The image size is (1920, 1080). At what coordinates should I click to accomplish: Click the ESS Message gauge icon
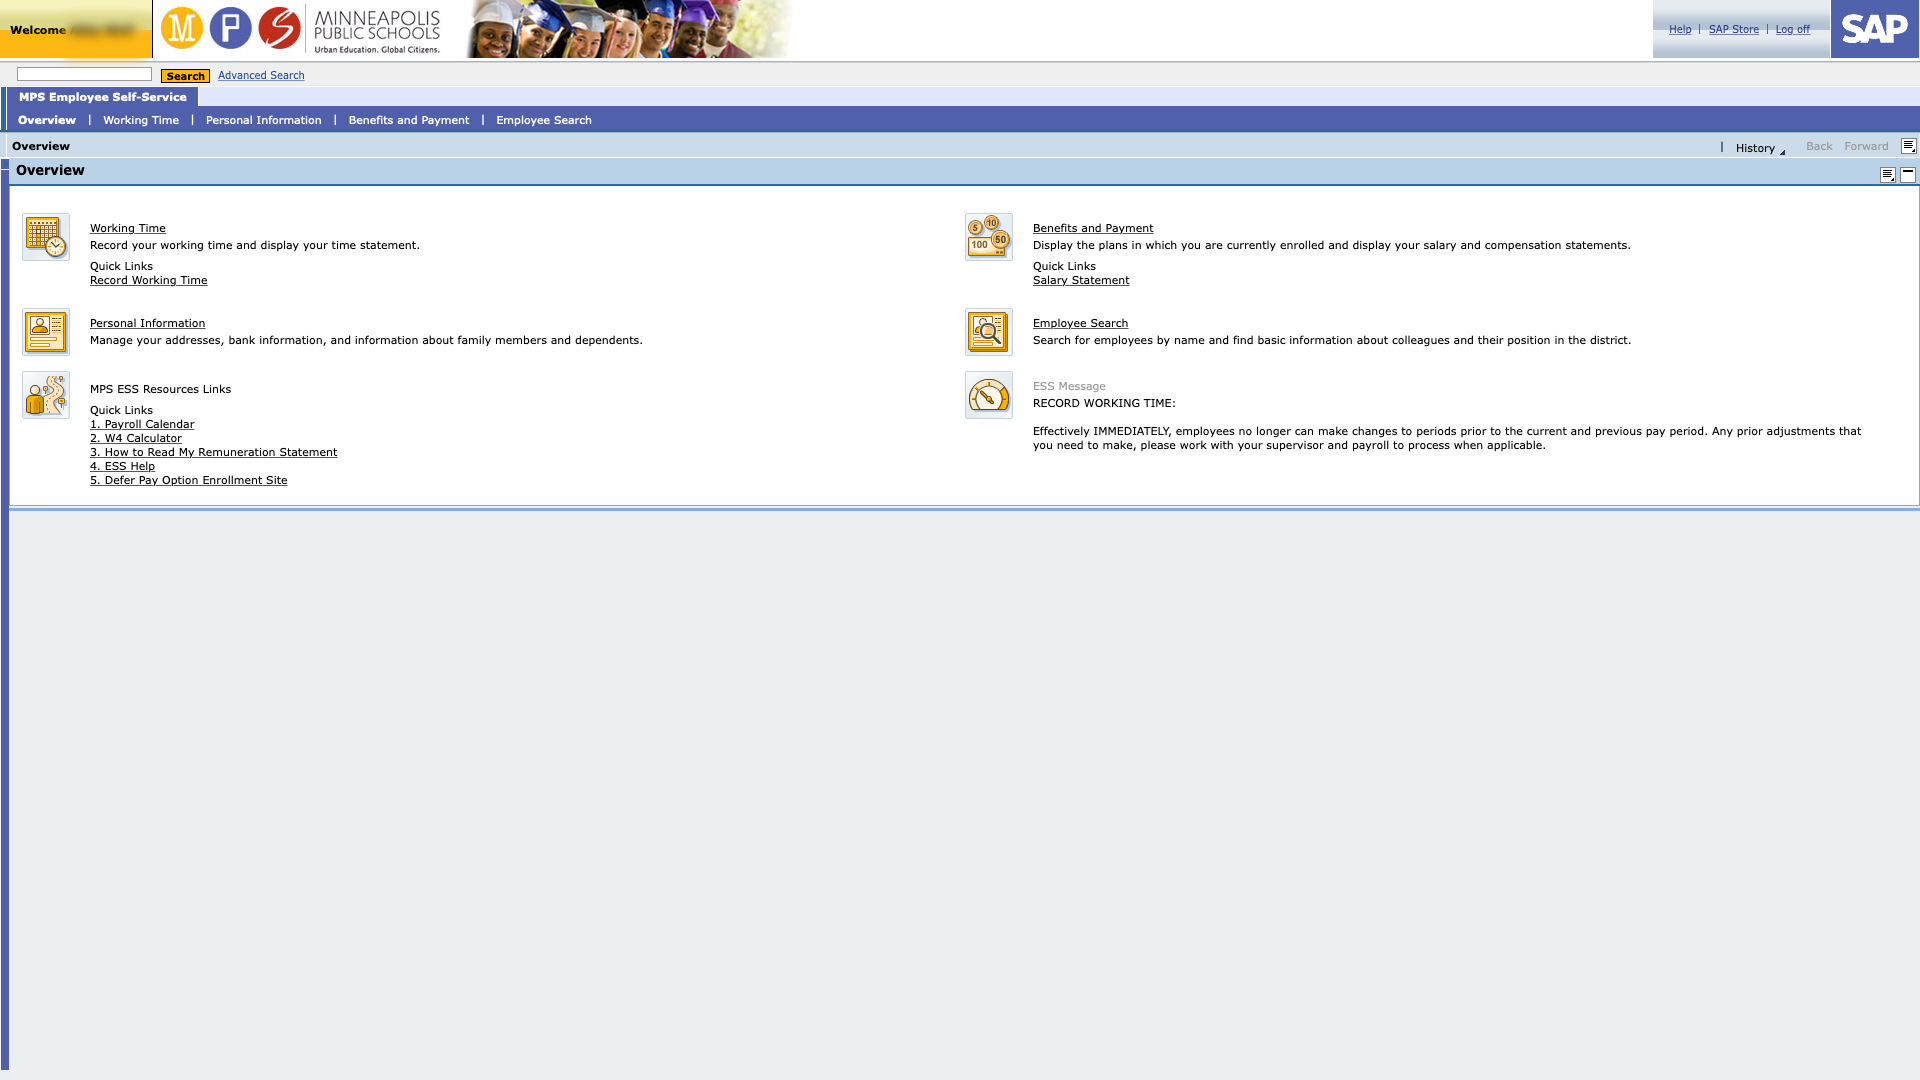click(x=989, y=395)
